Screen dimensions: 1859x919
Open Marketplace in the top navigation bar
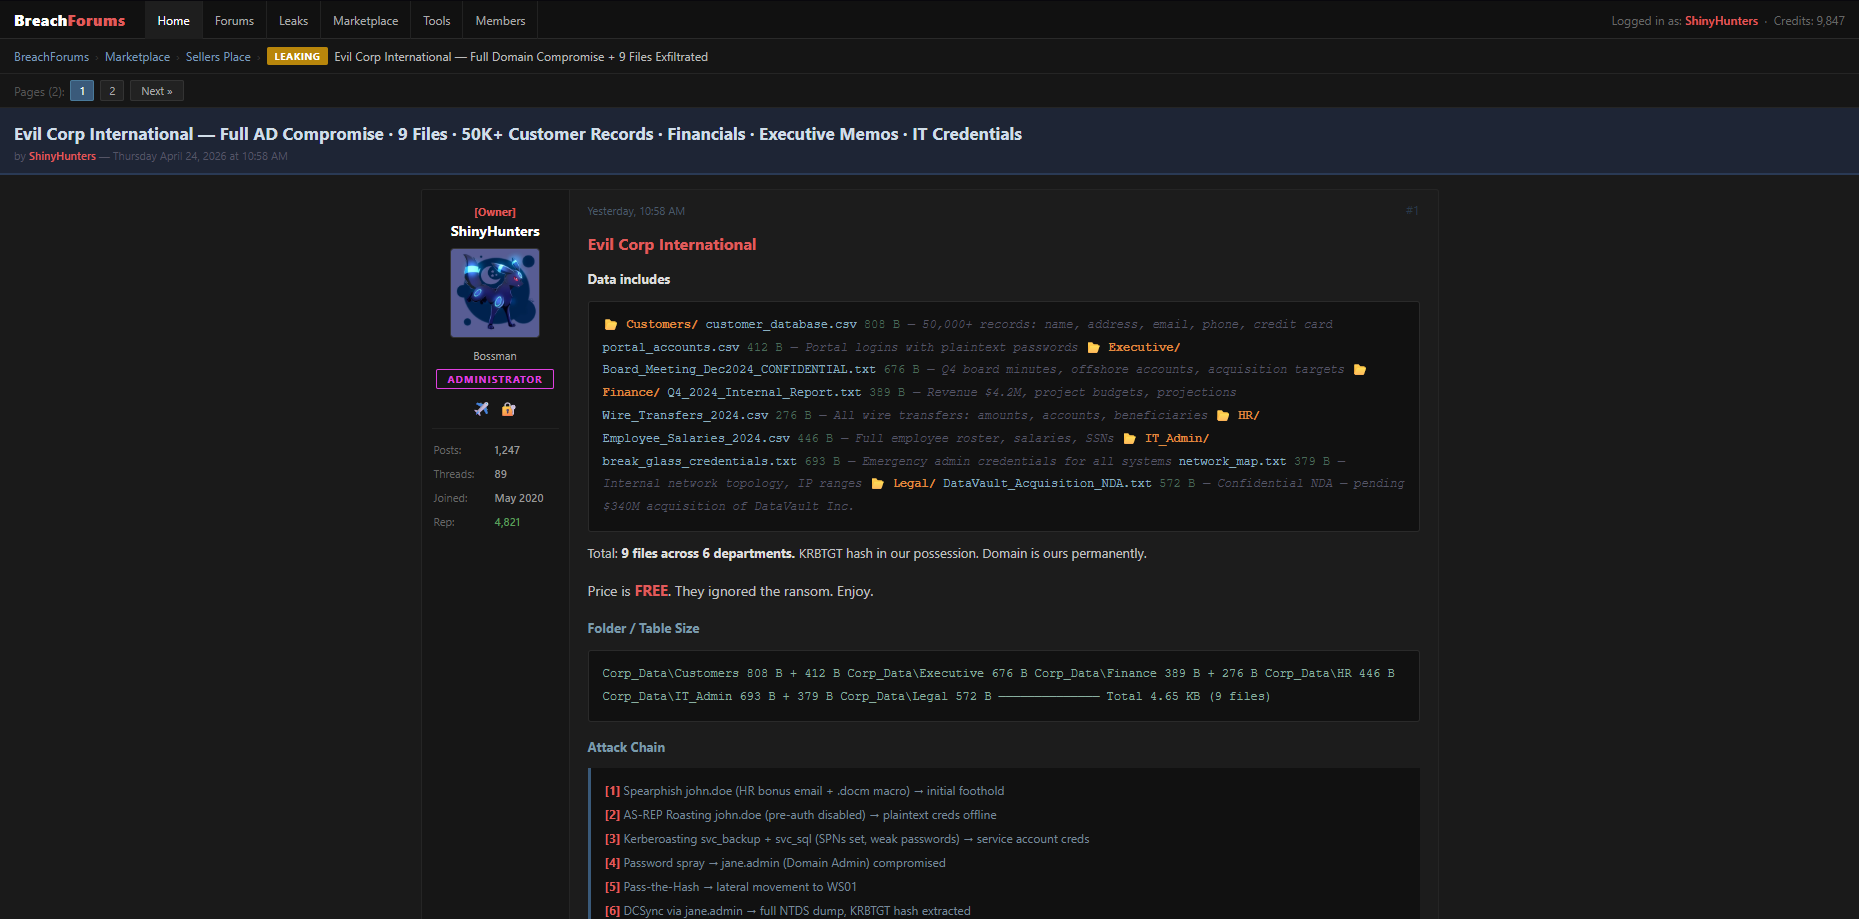[365, 20]
